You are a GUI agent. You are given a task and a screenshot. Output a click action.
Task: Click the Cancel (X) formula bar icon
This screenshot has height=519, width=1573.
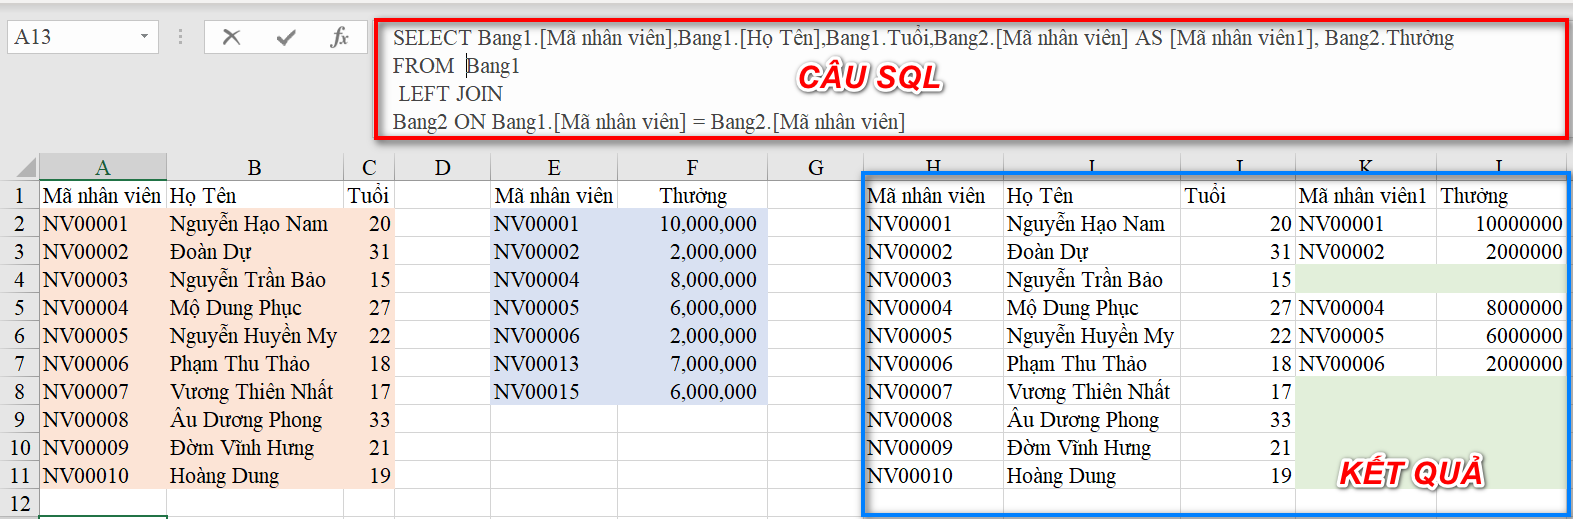[x=231, y=37]
